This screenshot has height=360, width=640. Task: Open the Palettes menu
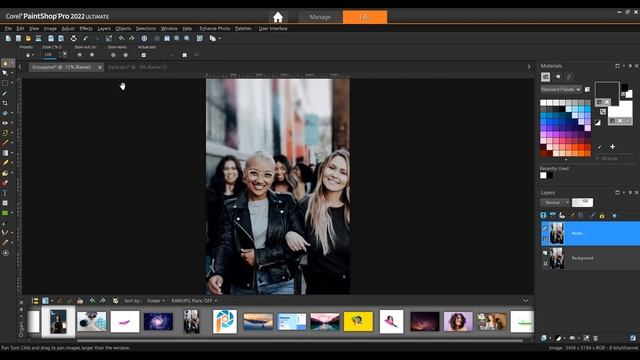pyautogui.click(x=243, y=29)
